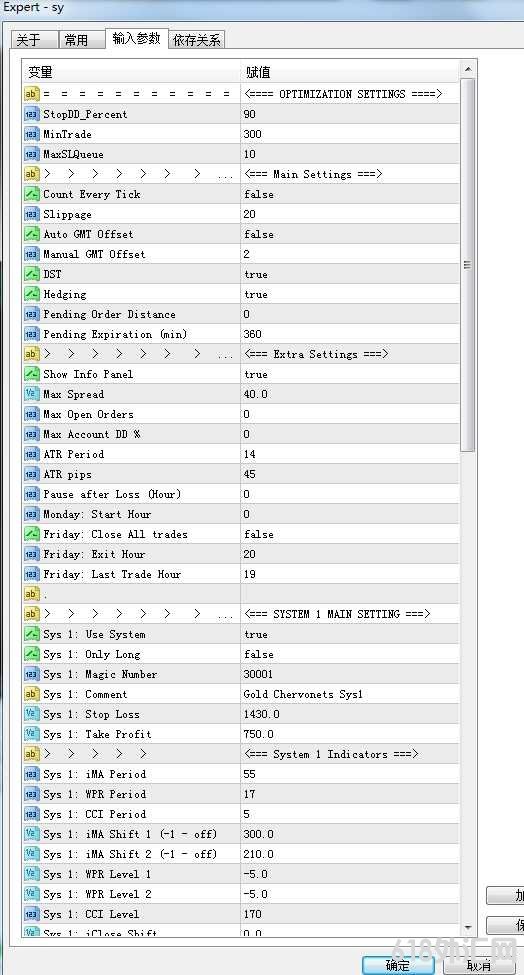Switch to the 常用 tab
Screen dimensions: 524x975
pyautogui.click(x=76, y=40)
